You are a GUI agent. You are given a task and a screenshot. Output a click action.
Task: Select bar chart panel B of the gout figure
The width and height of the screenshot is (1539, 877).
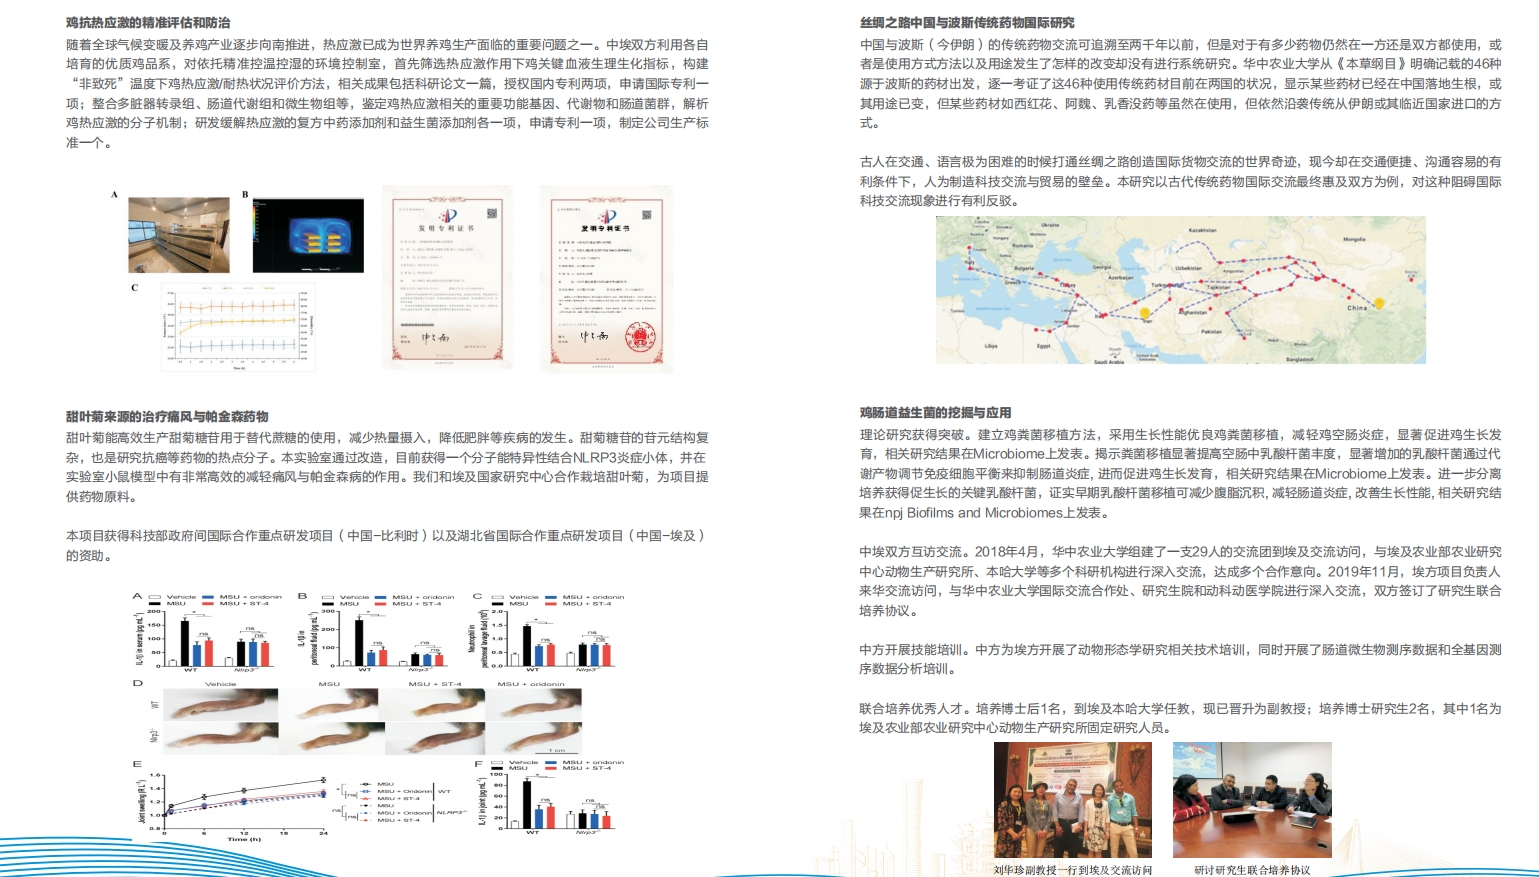click(377, 633)
